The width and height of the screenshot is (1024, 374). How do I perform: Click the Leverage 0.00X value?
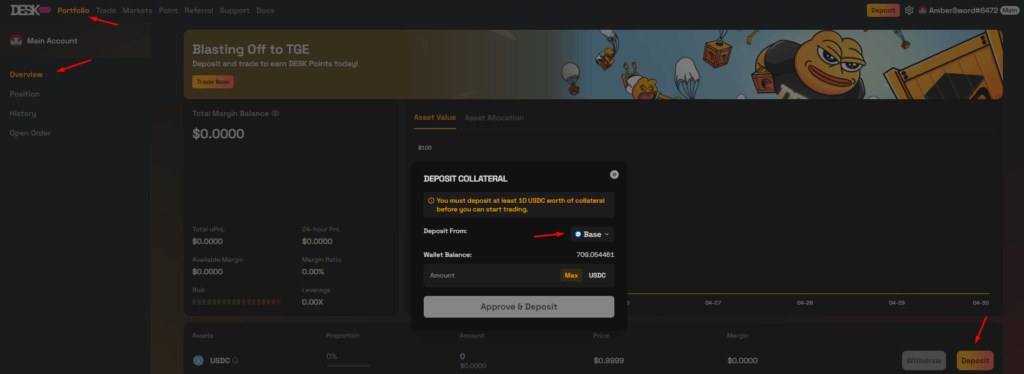[313, 302]
